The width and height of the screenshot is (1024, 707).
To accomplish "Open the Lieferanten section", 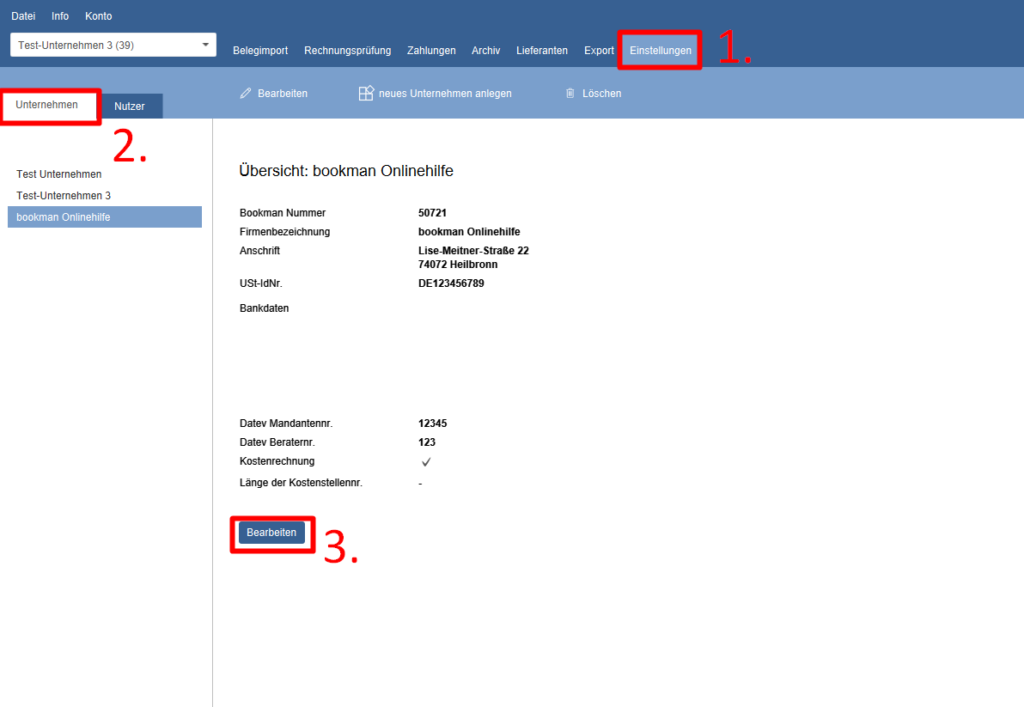I will point(542,50).
